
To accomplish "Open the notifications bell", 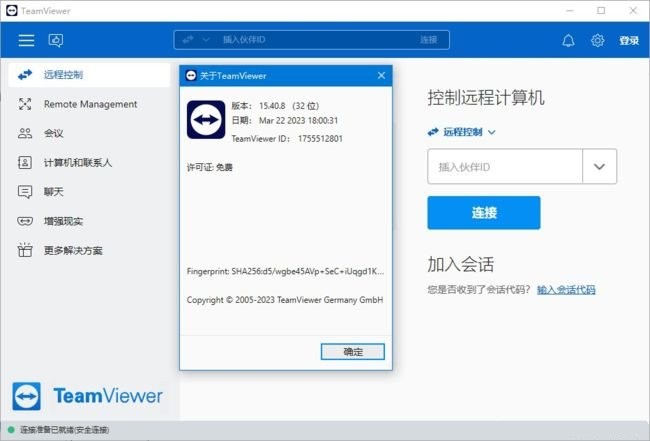I will click(568, 40).
